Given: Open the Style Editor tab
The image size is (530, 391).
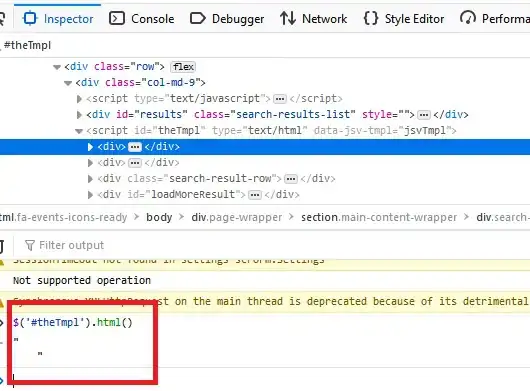Looking at the screenshot, I should click(x=404, y=19).
